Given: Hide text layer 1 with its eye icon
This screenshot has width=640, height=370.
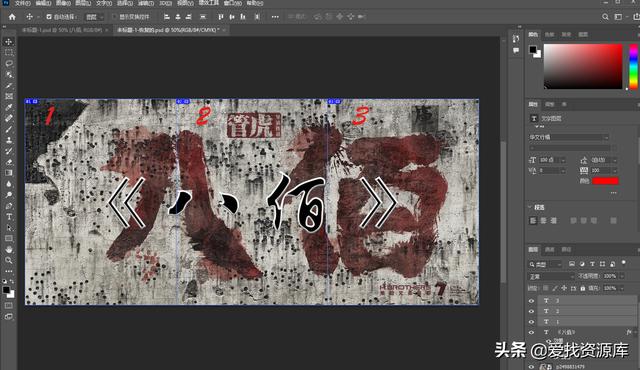Looking at the screenshot, I should (531, 322).
